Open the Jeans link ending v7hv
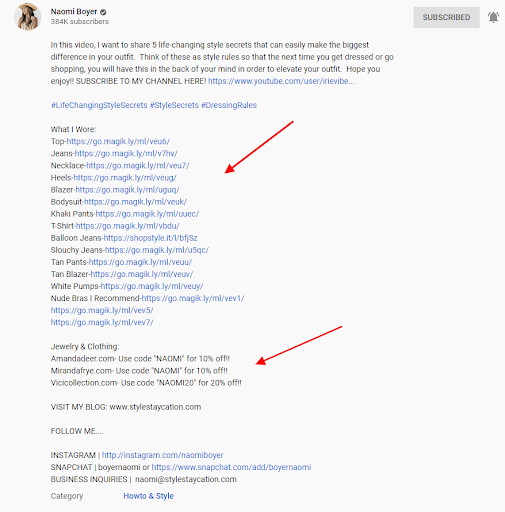 (x=126, y=153)
